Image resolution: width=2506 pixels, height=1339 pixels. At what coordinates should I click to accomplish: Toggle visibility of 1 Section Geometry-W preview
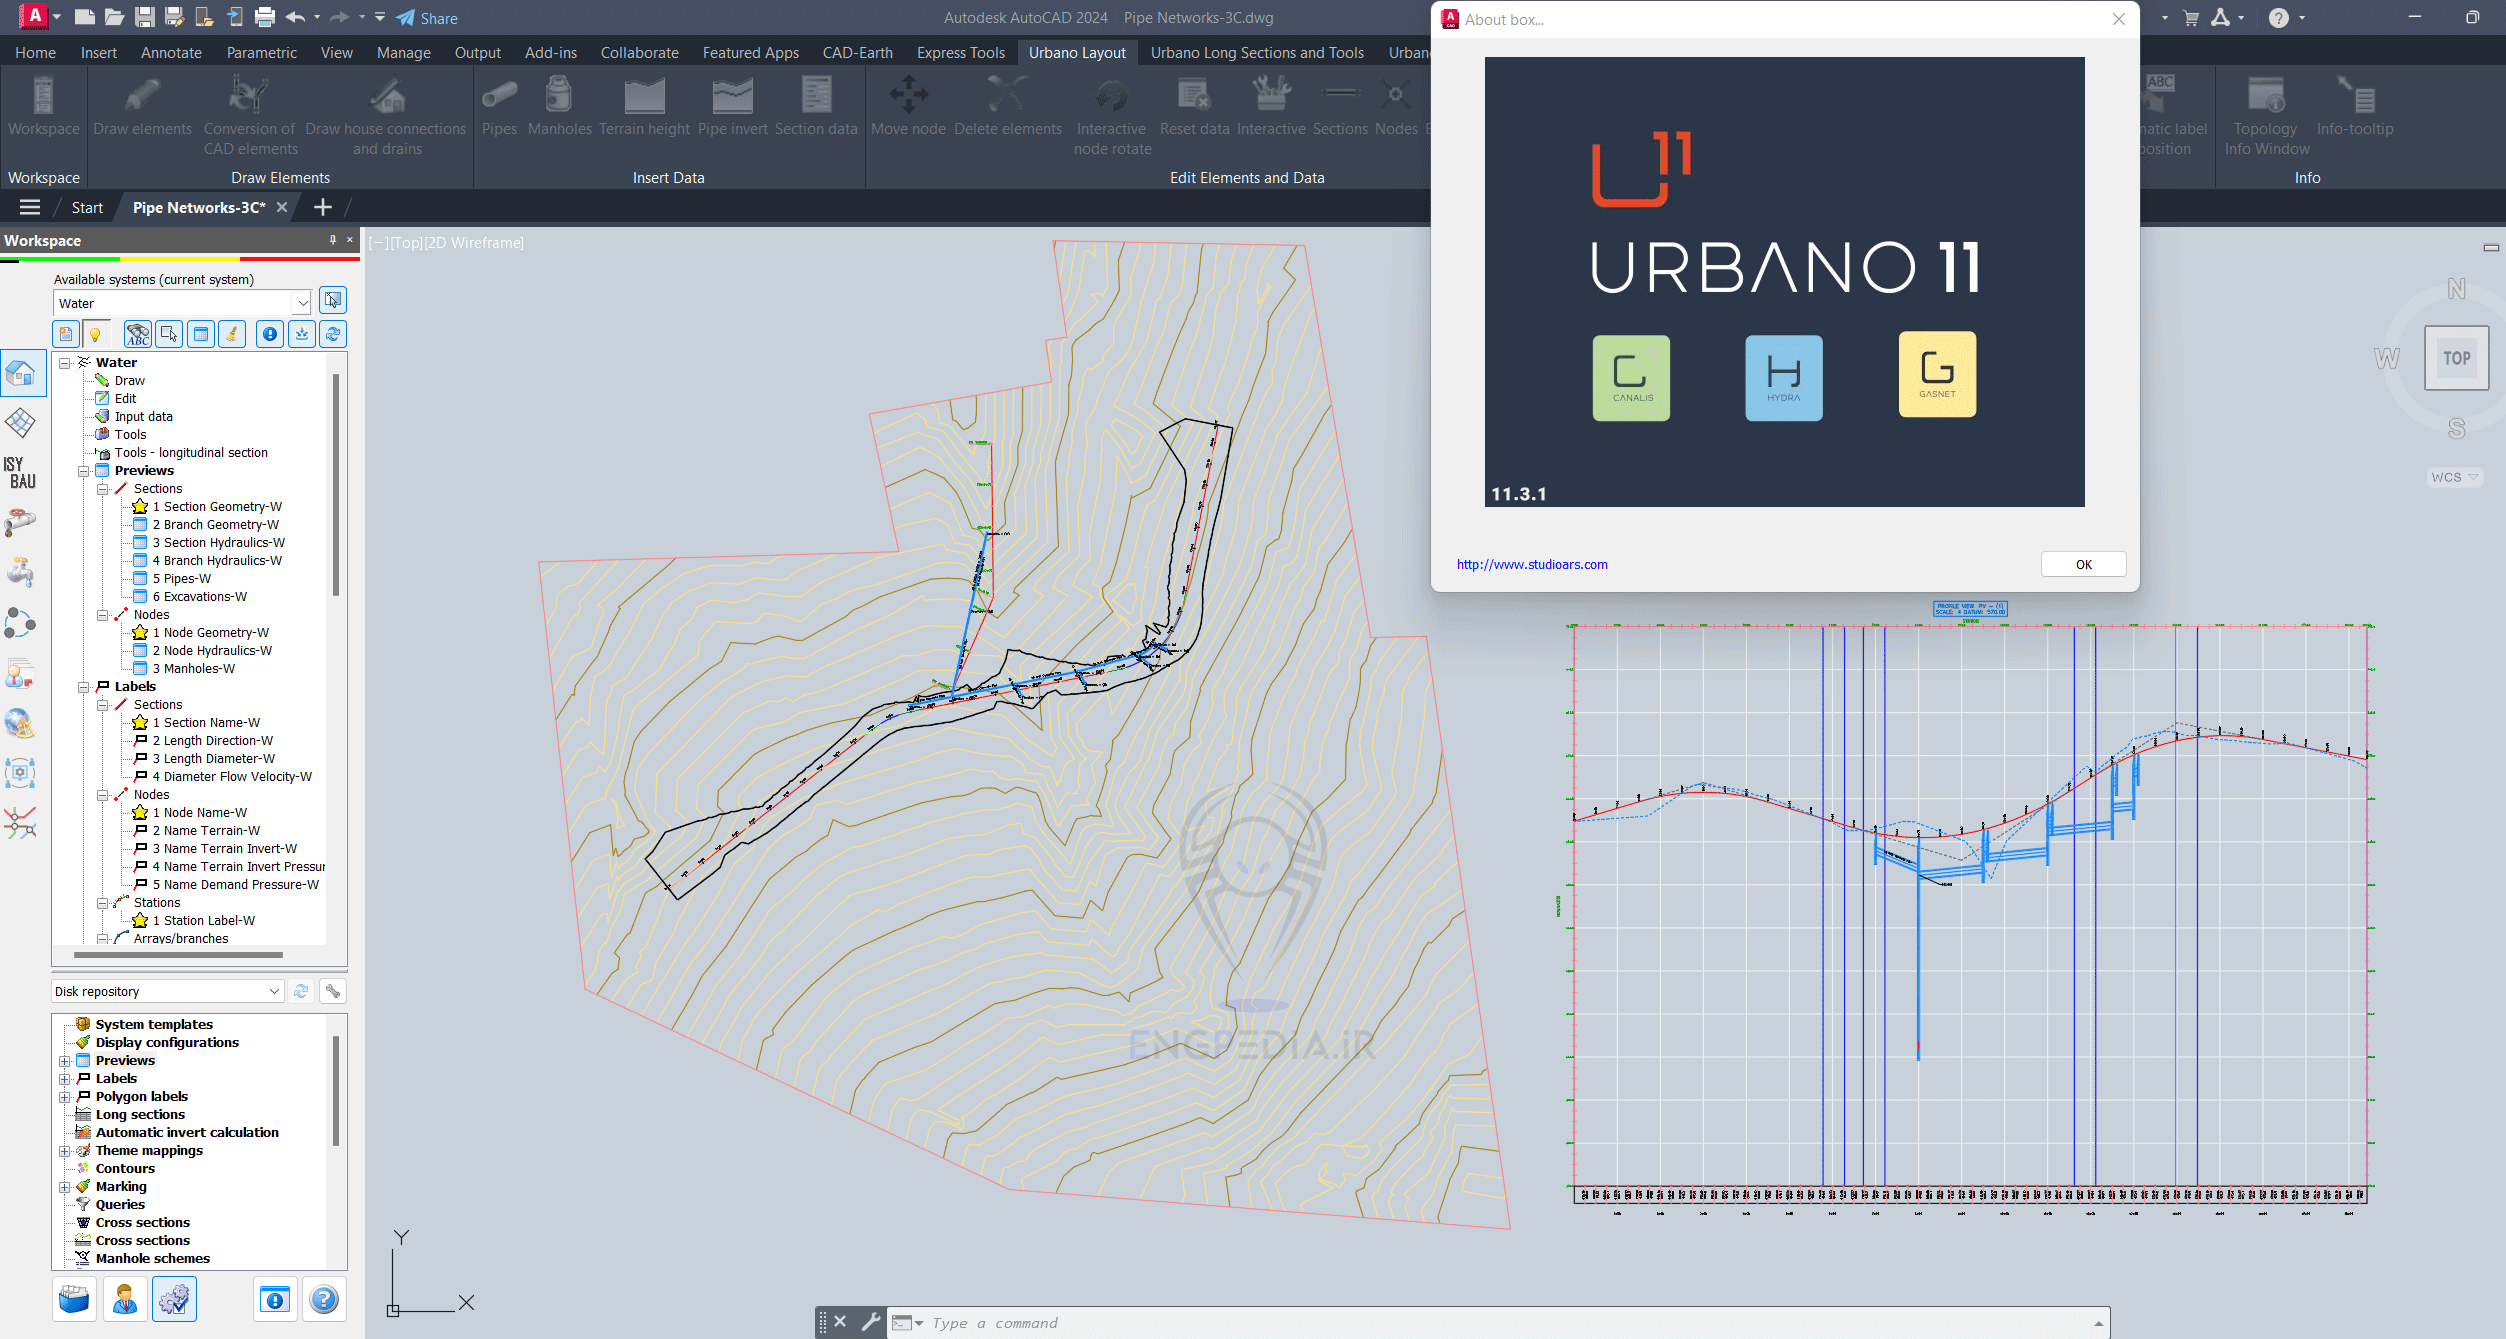pos(140,507)
